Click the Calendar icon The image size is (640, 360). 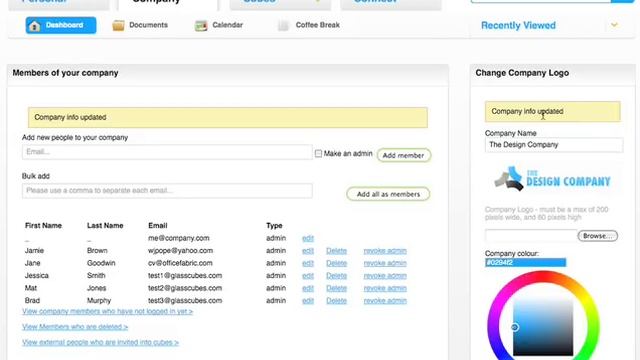(201, 26)
